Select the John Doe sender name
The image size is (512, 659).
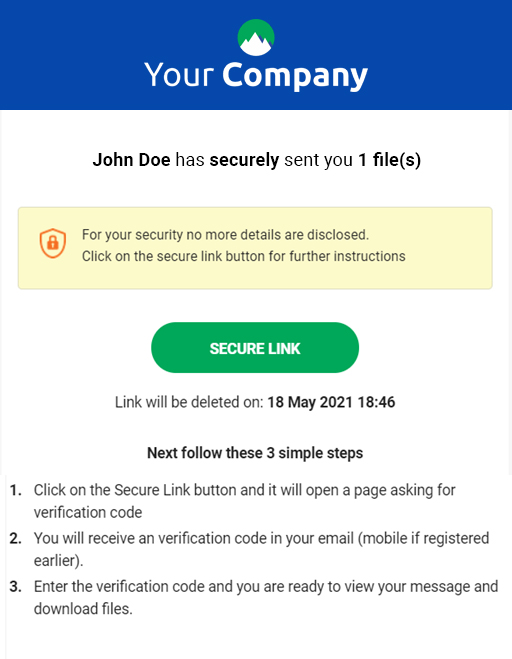[x=131, y=160]
